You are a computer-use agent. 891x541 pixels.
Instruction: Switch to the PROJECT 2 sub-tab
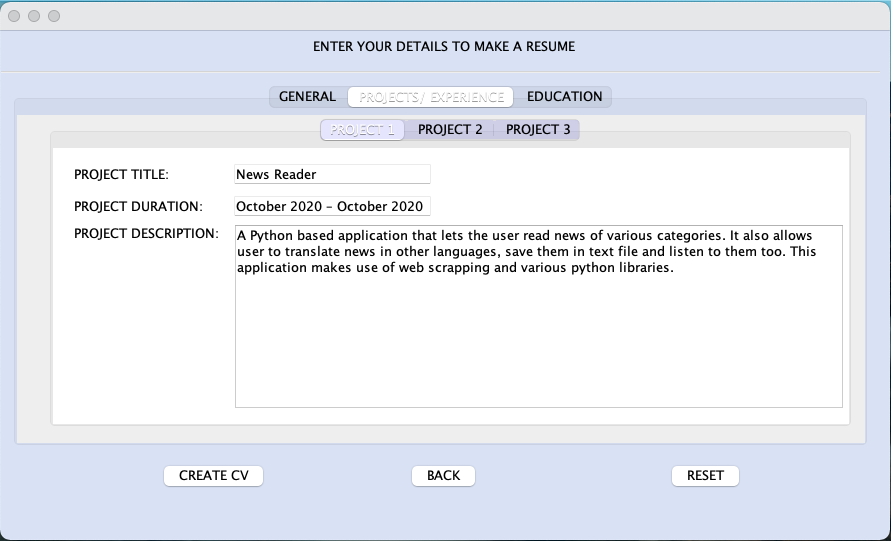click(x=450, y=130)
